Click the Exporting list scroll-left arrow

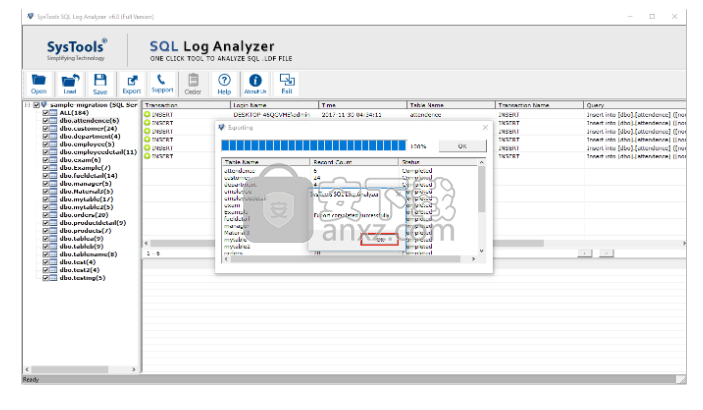coord(226,259)
